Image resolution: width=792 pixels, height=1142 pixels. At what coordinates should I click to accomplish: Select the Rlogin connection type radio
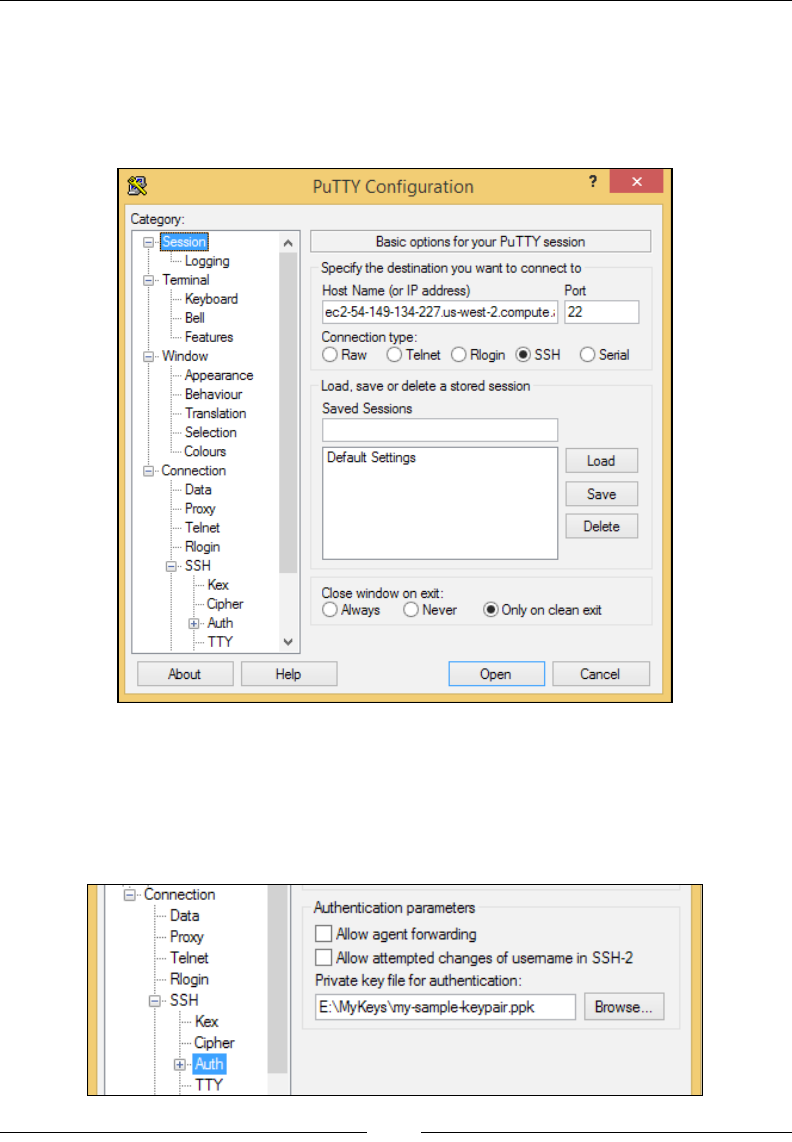458,355
